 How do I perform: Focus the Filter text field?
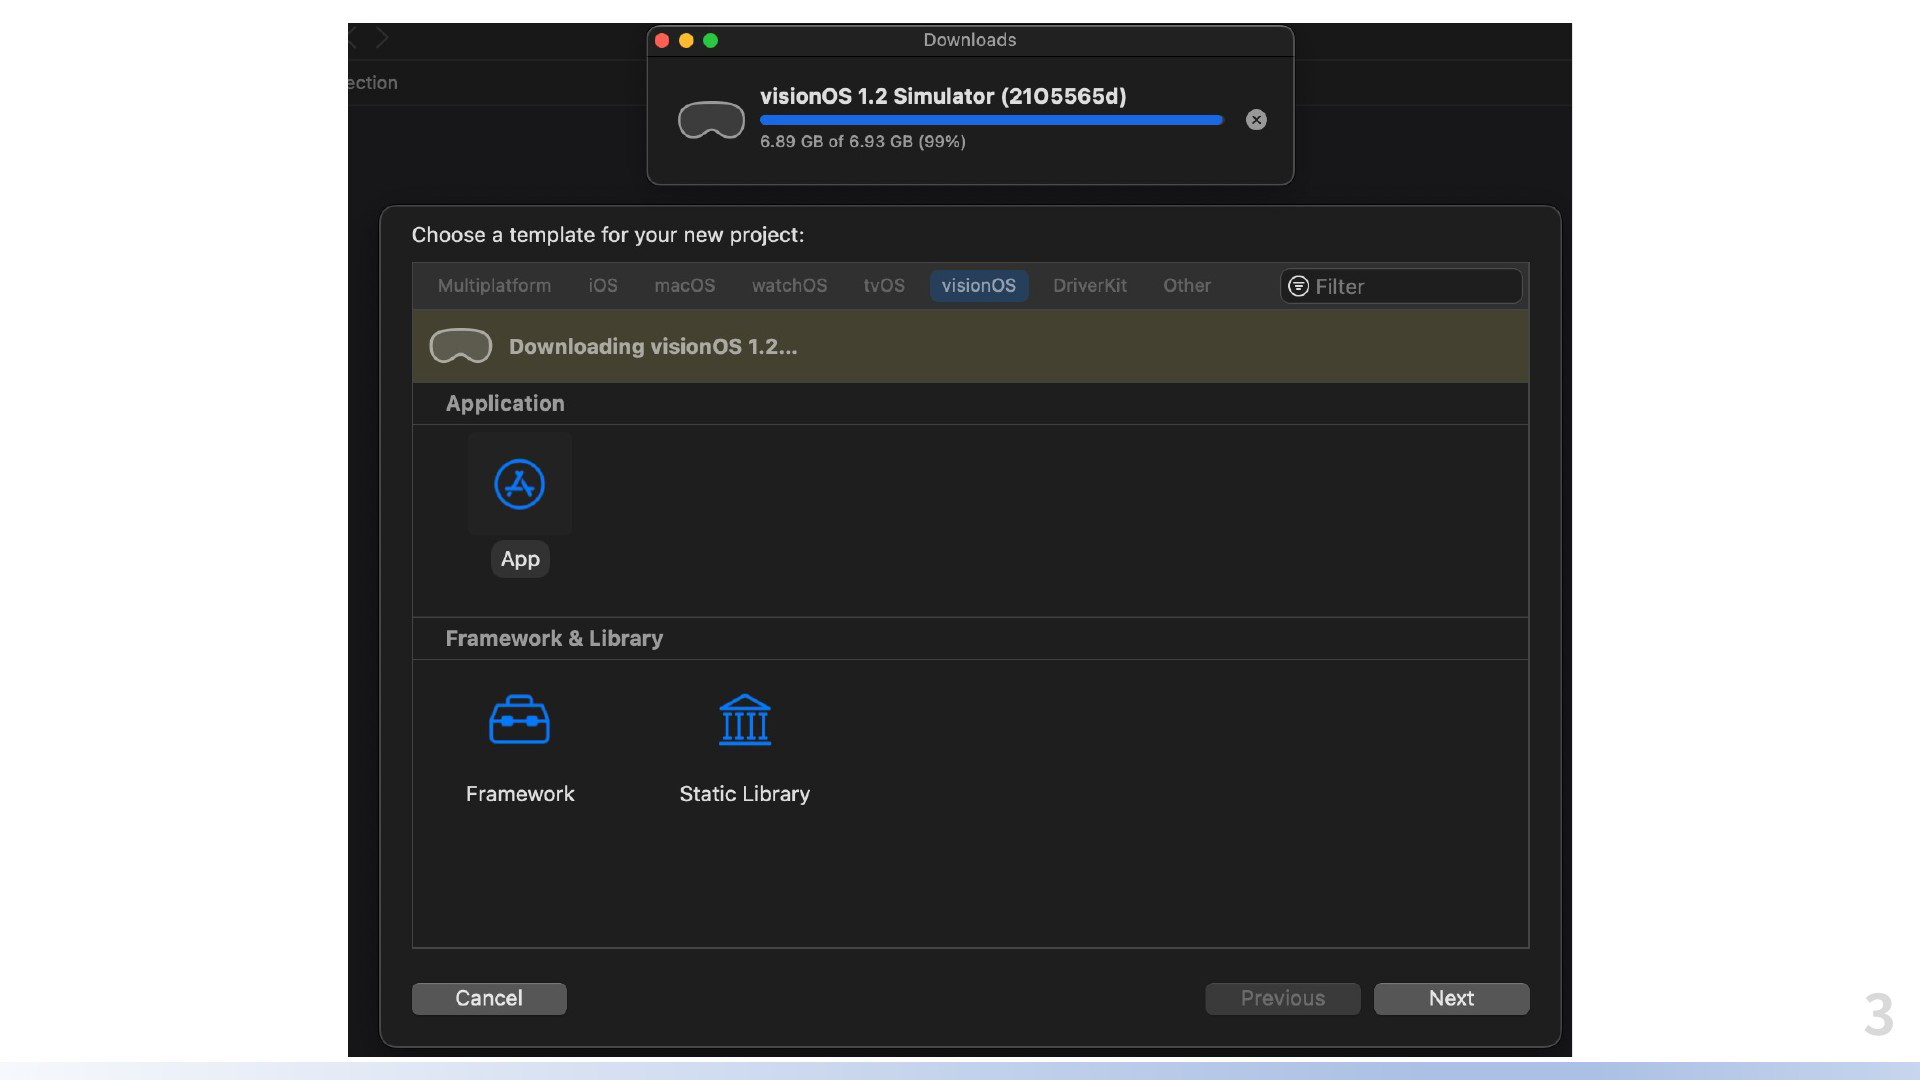point(1401,286)
